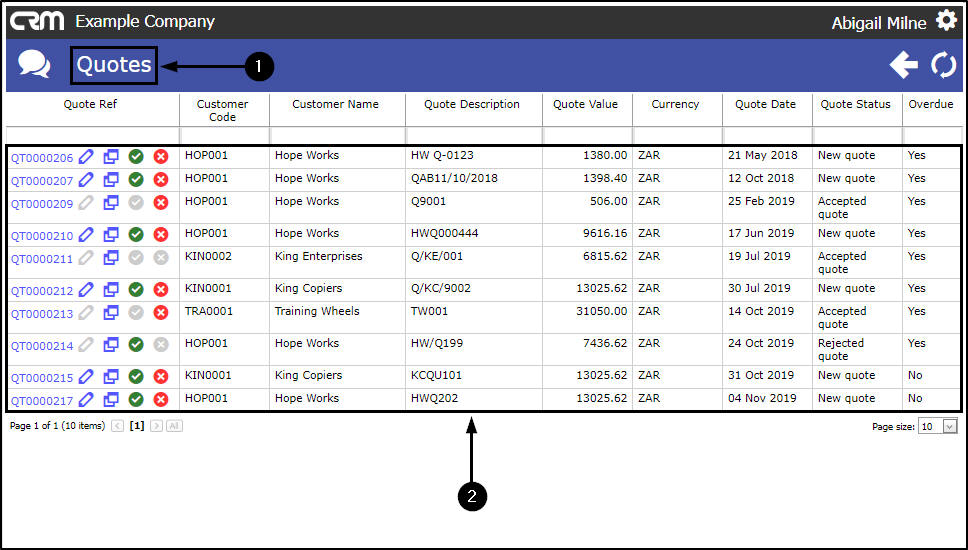Open quote reference QT0000213
968x550 pixels.
[42, 314]
